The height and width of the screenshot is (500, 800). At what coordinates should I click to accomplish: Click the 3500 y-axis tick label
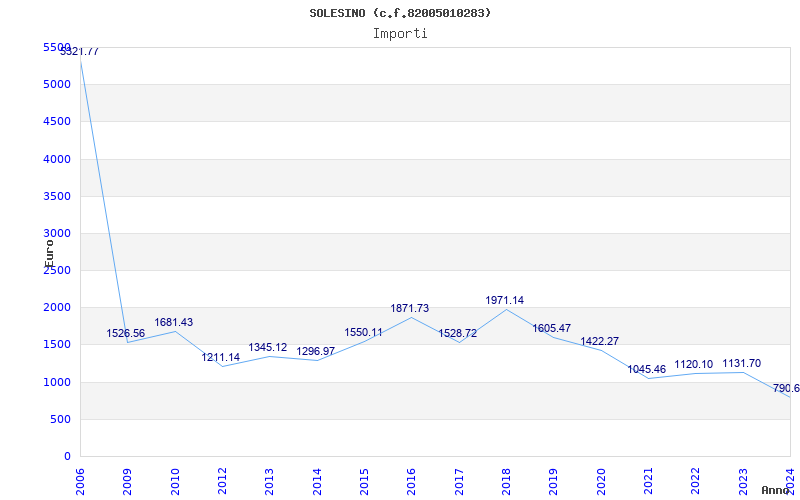(57, 196)
